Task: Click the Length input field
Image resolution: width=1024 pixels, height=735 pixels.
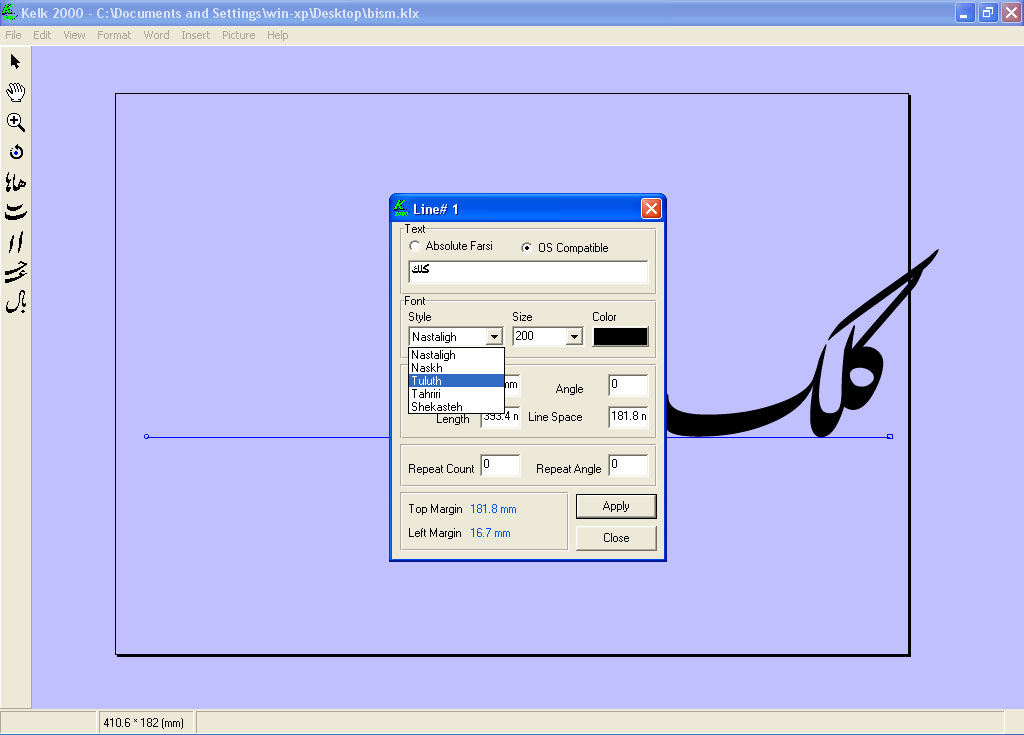Action: tap(501, 417)
